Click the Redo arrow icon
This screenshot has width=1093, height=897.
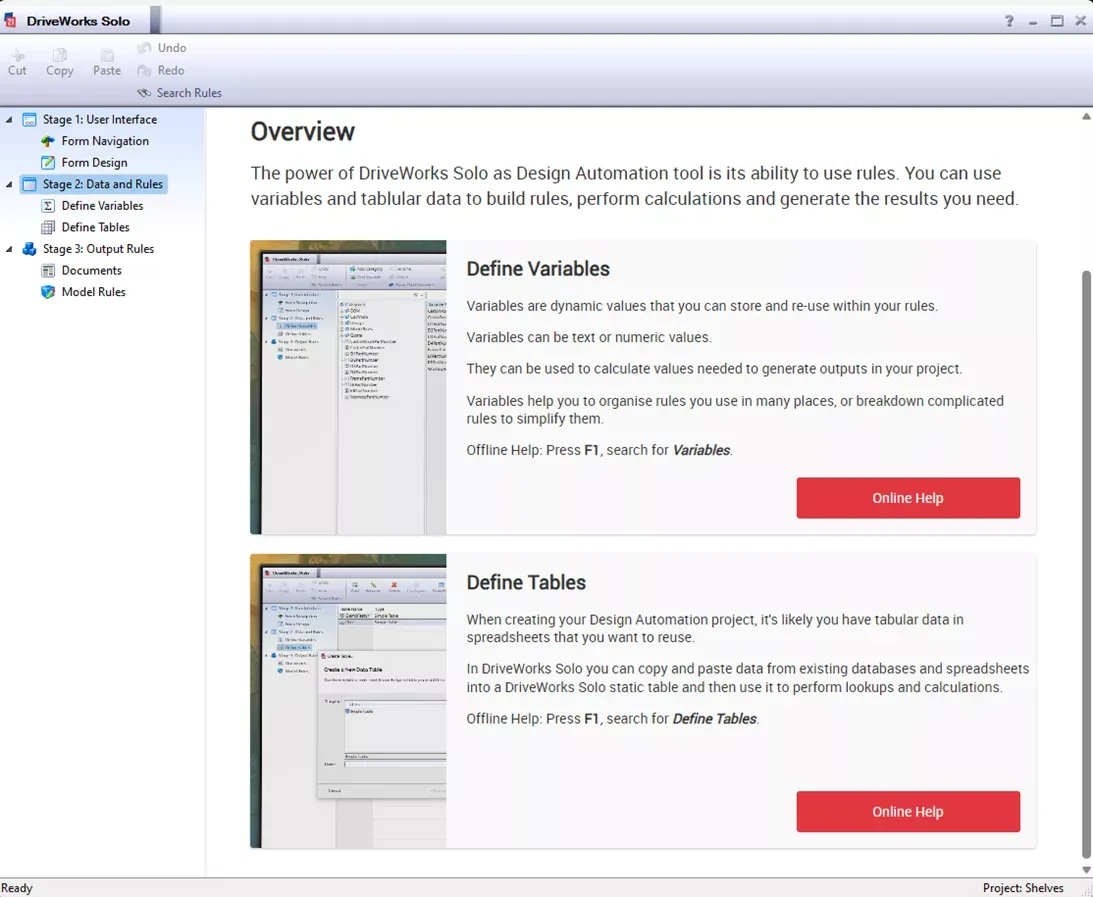click(144, 70)
